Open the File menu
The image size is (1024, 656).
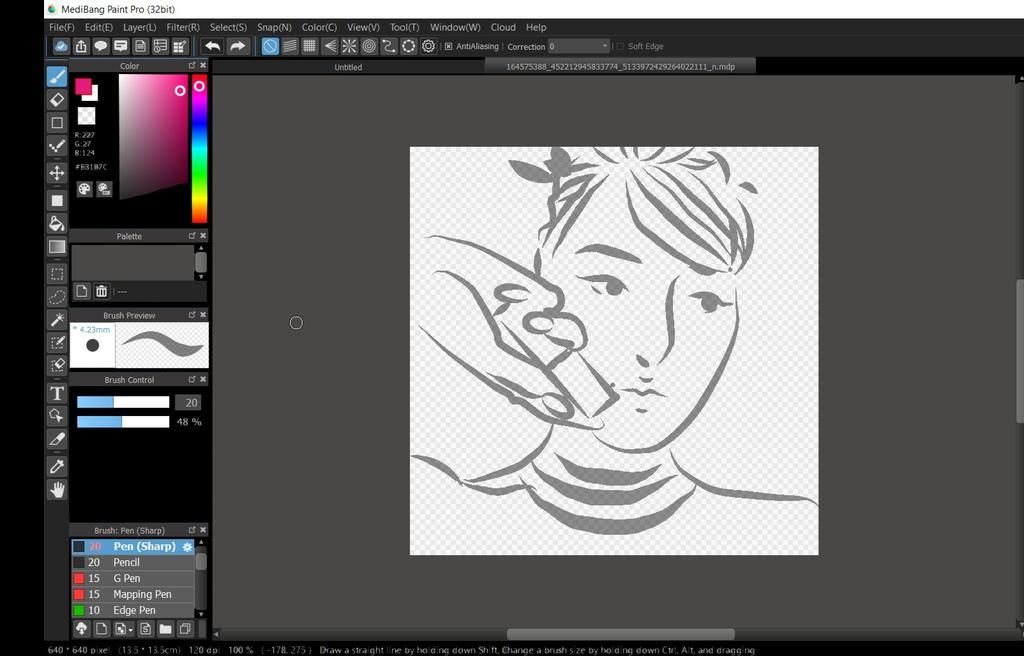62,27
